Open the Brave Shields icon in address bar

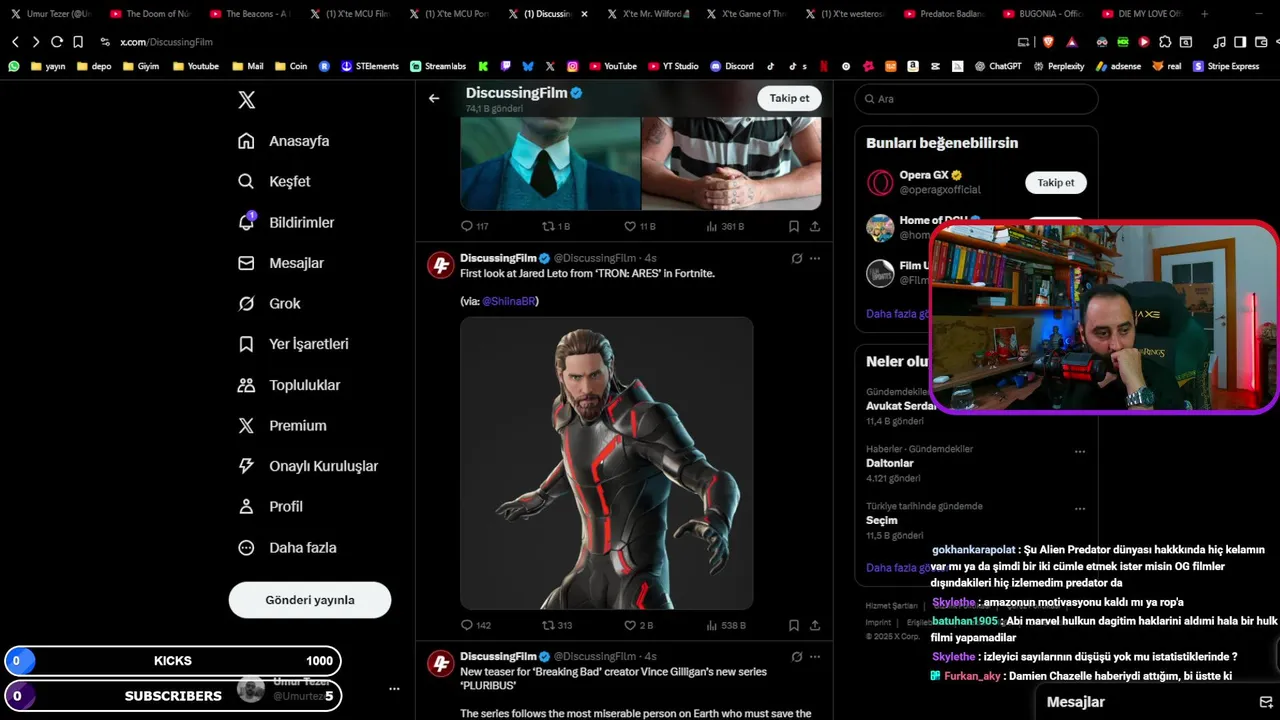point(1048,42)
